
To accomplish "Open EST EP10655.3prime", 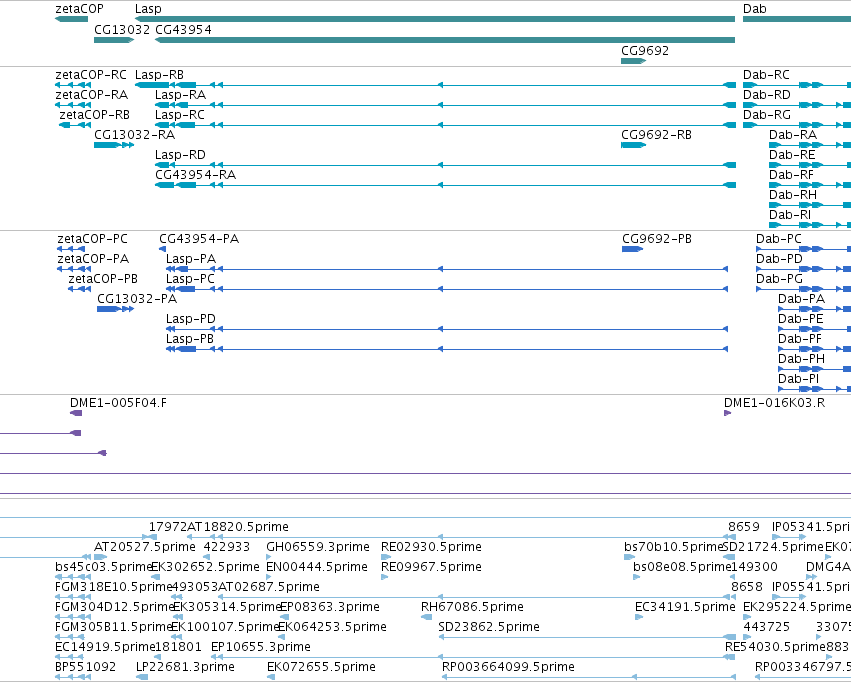I will [261, 647].
